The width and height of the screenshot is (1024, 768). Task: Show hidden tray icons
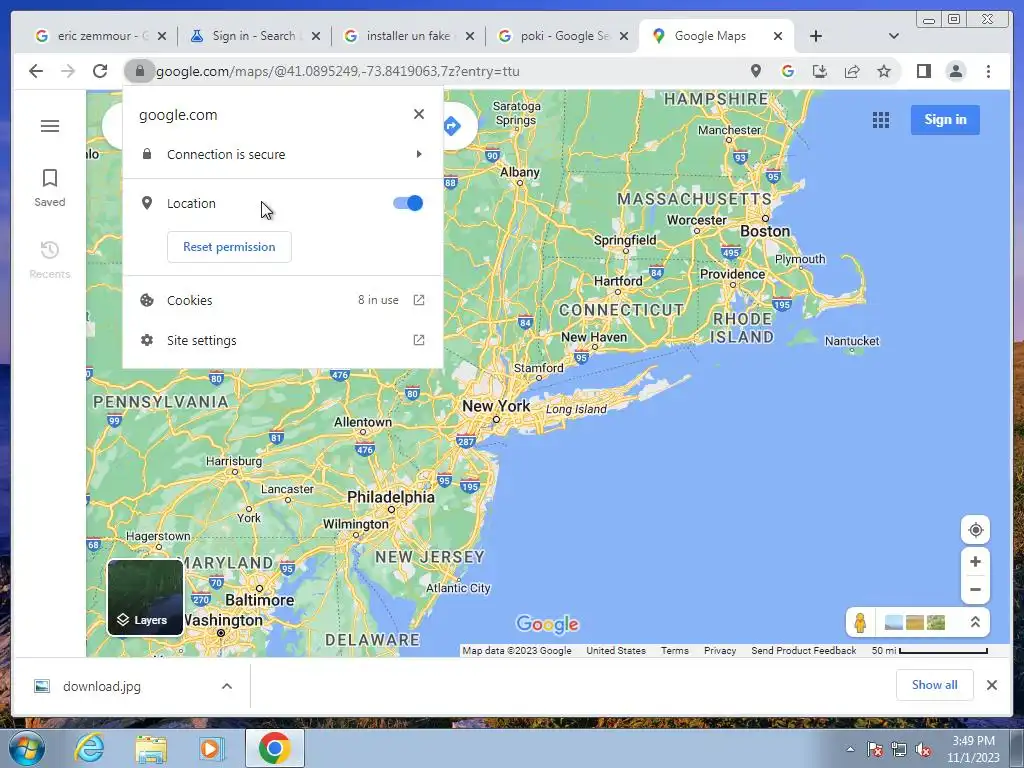[x=850, y=749]
